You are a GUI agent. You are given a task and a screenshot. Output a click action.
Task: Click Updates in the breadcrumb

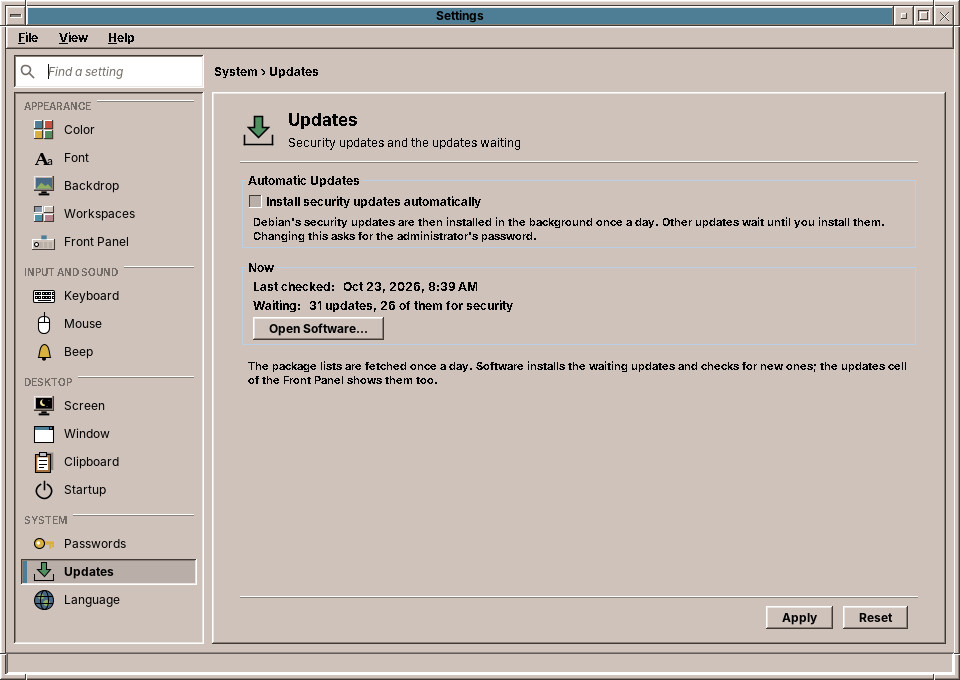[294, 72]
